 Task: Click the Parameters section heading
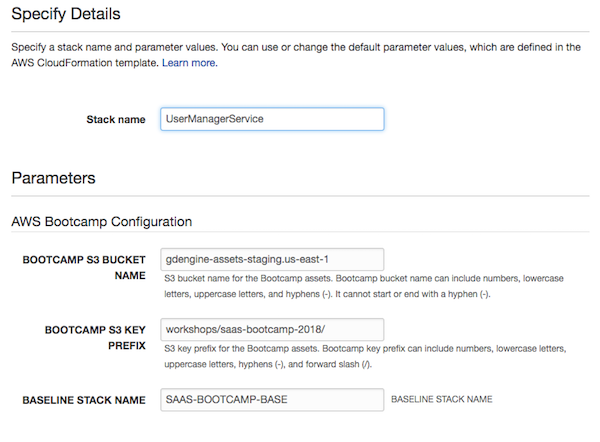tap(54, 178)
